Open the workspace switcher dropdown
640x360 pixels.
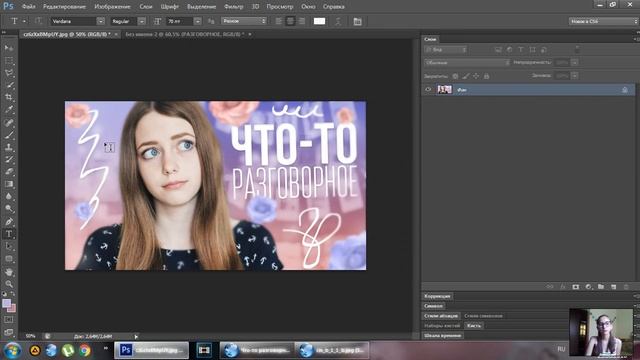[x=603, y=21]
